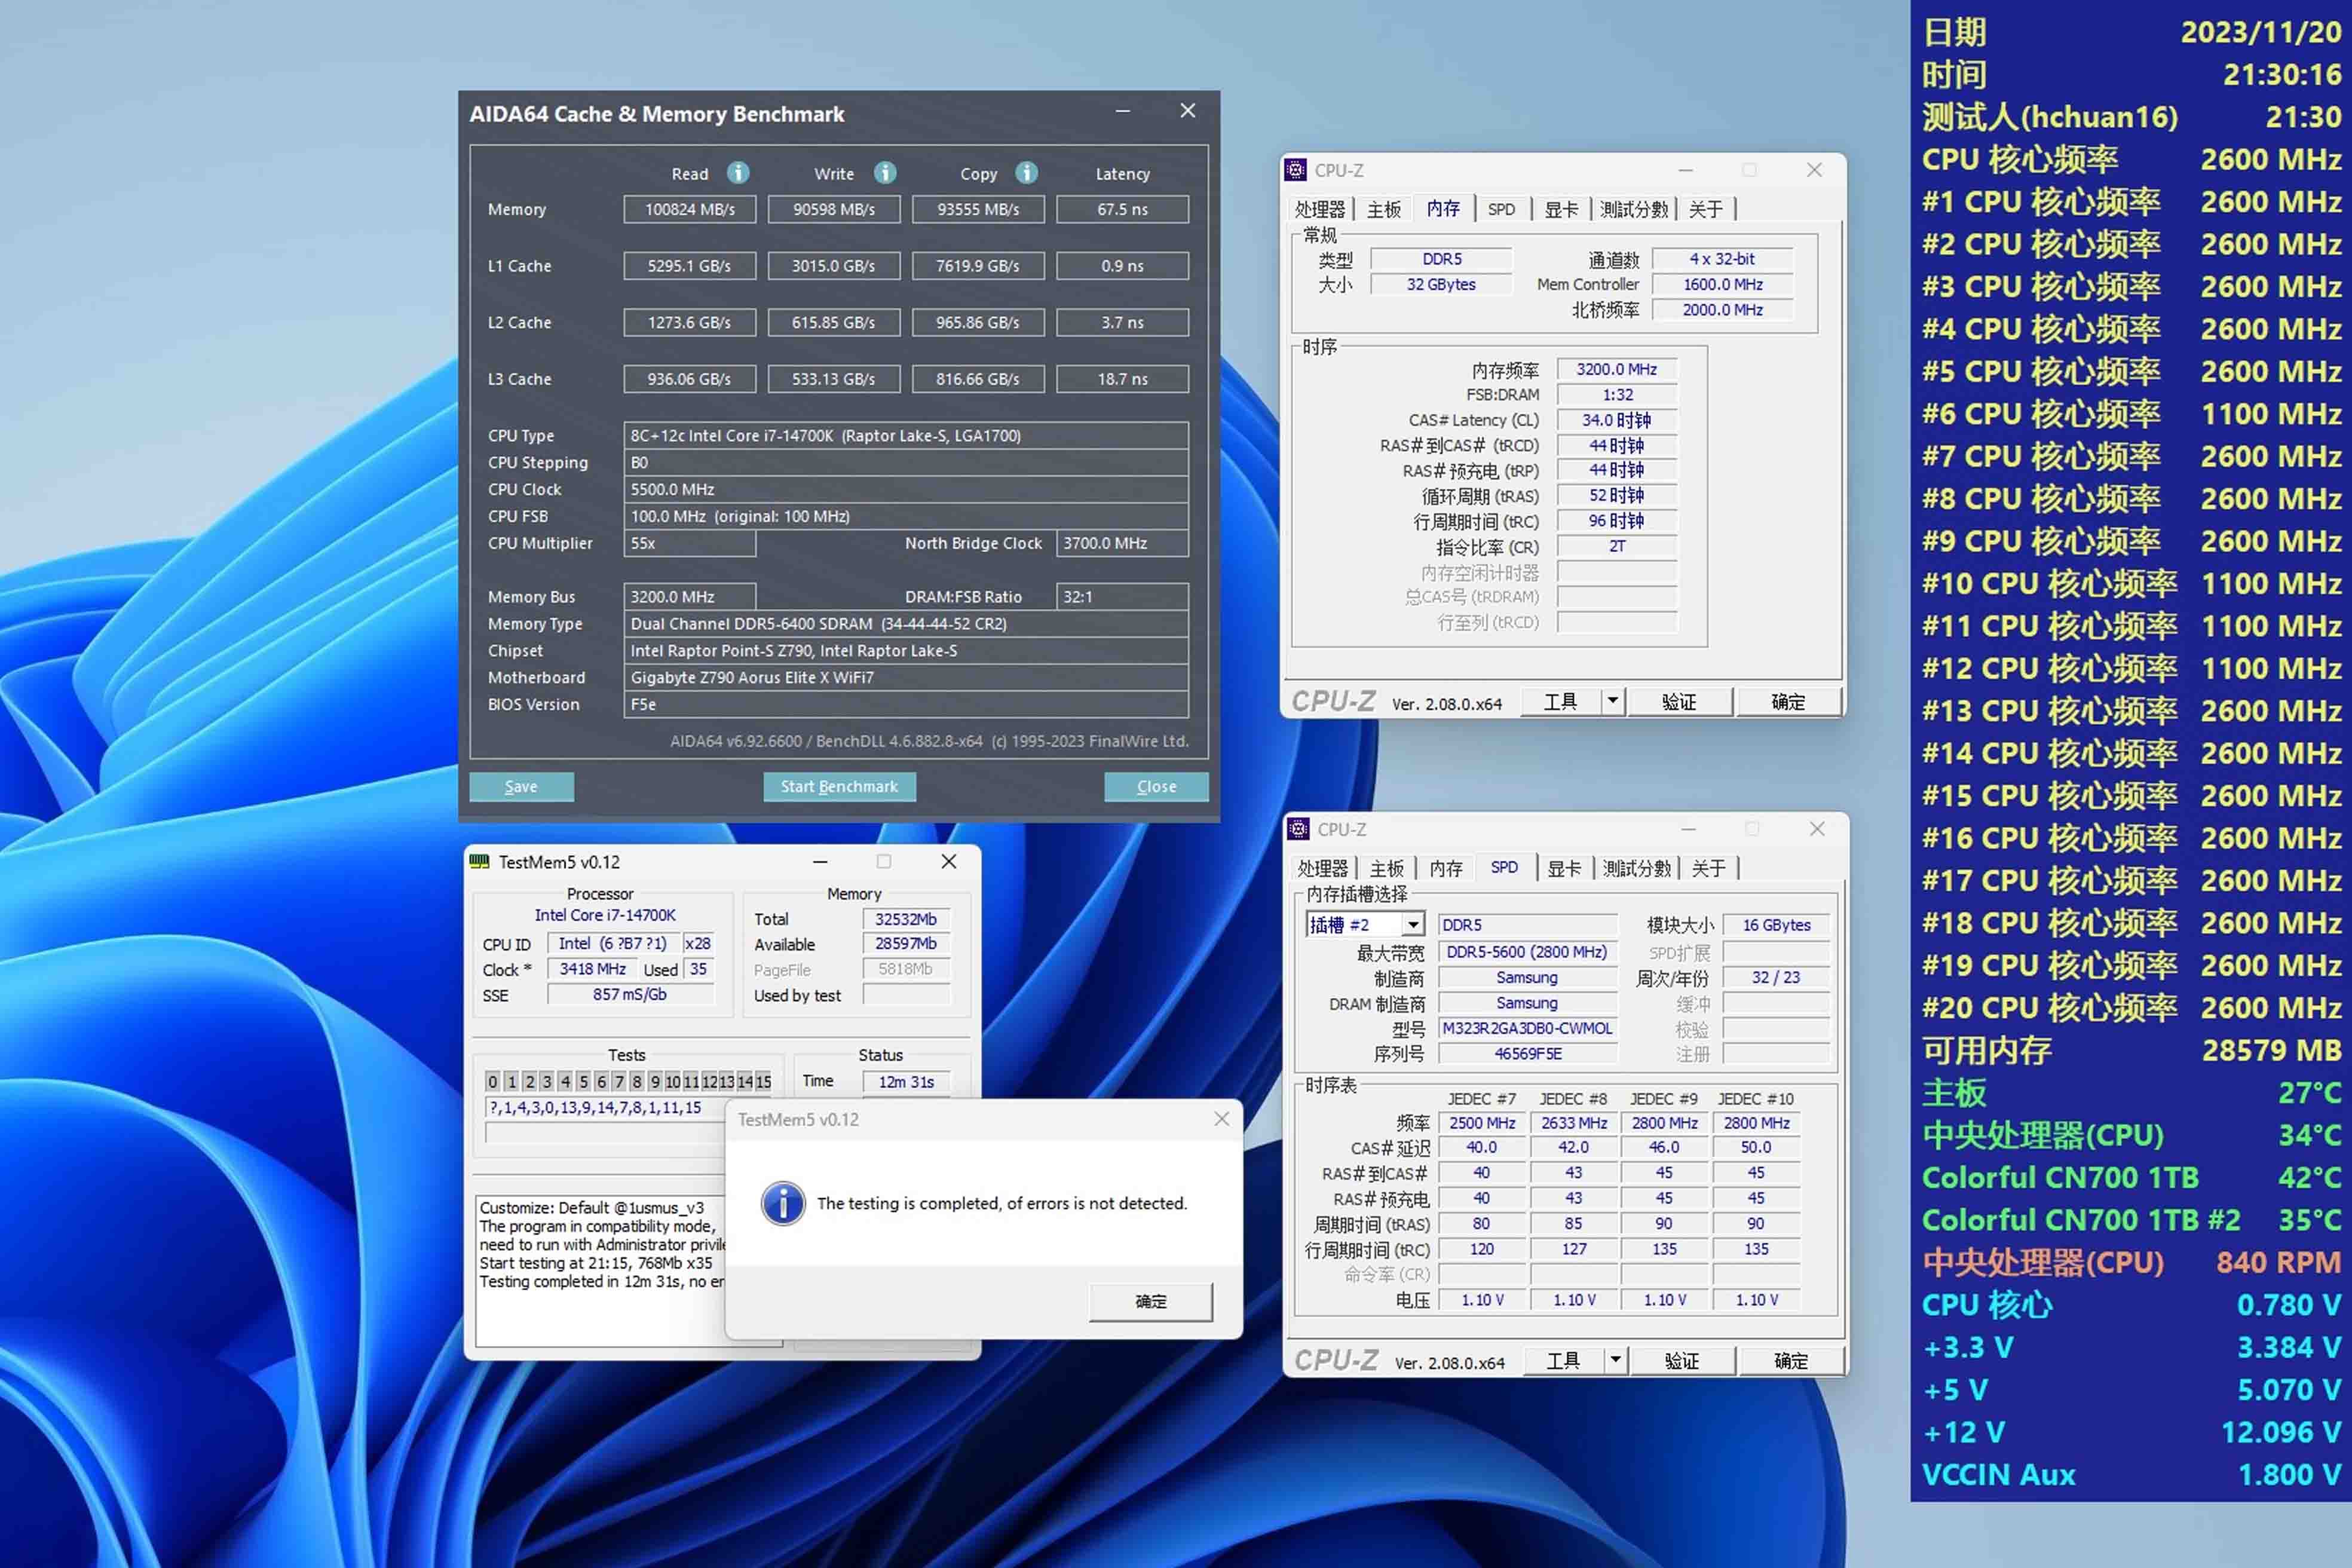
Task: Click VCCIN Aux 1.800 V sensor row
Action: click(x=2131, y=1475)
